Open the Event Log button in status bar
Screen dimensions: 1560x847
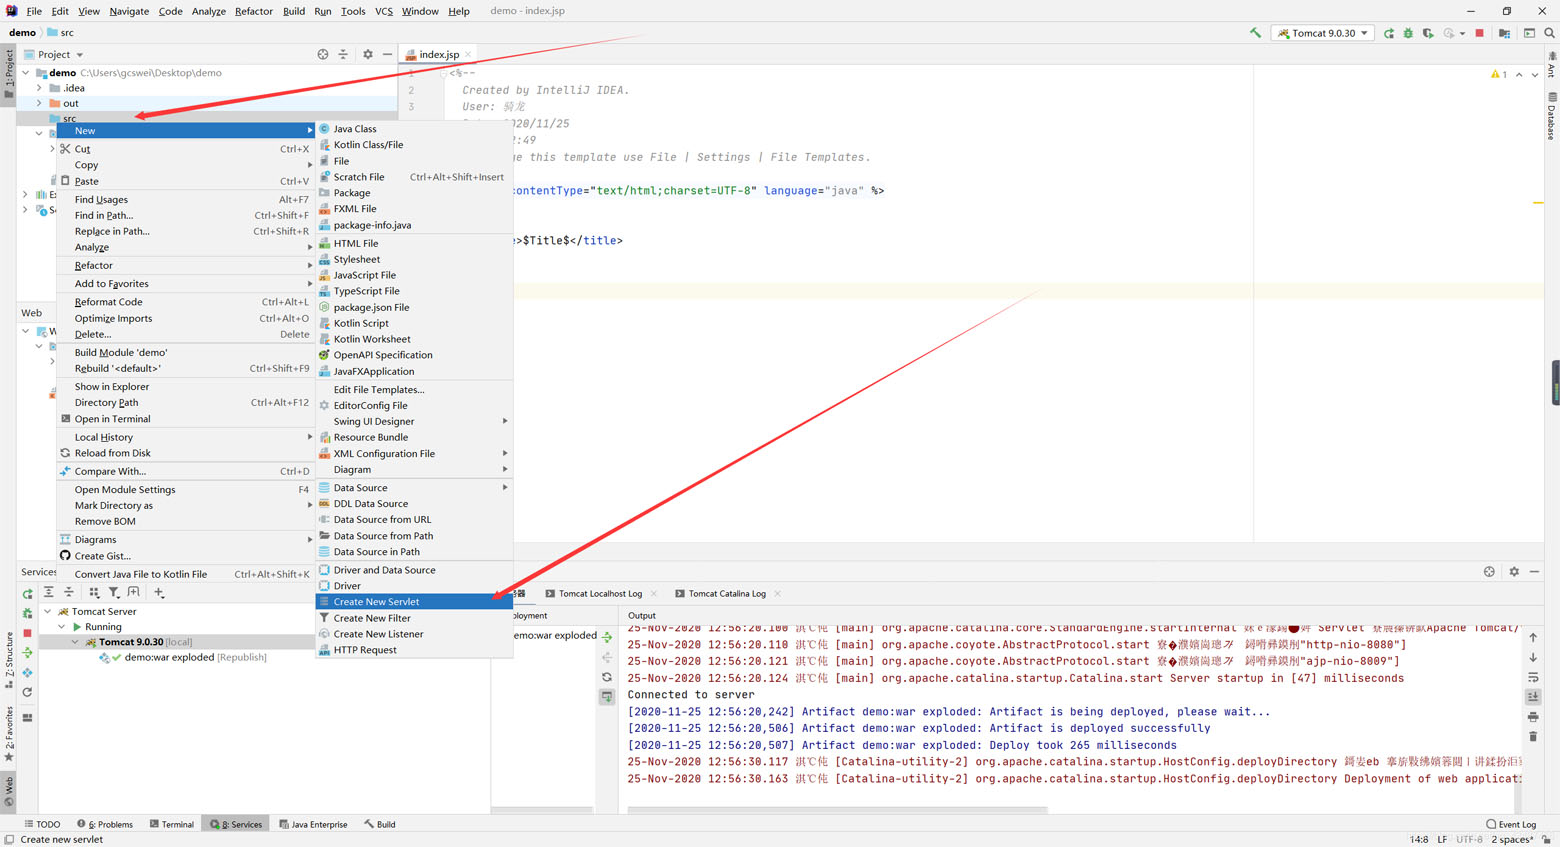pyautogui.click(x=1510, y=824)
